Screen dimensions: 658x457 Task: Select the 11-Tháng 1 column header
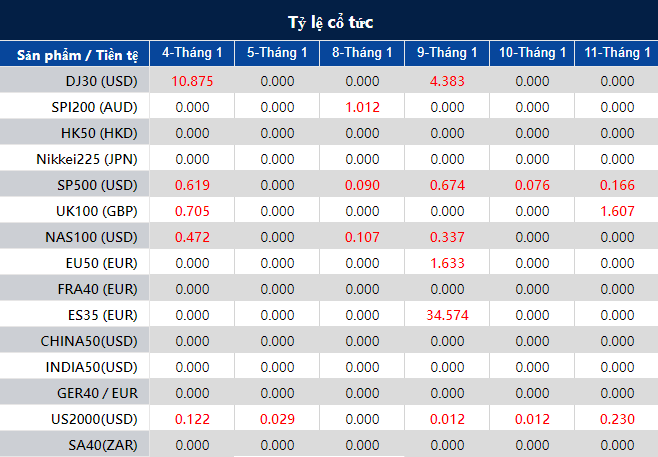616,53
